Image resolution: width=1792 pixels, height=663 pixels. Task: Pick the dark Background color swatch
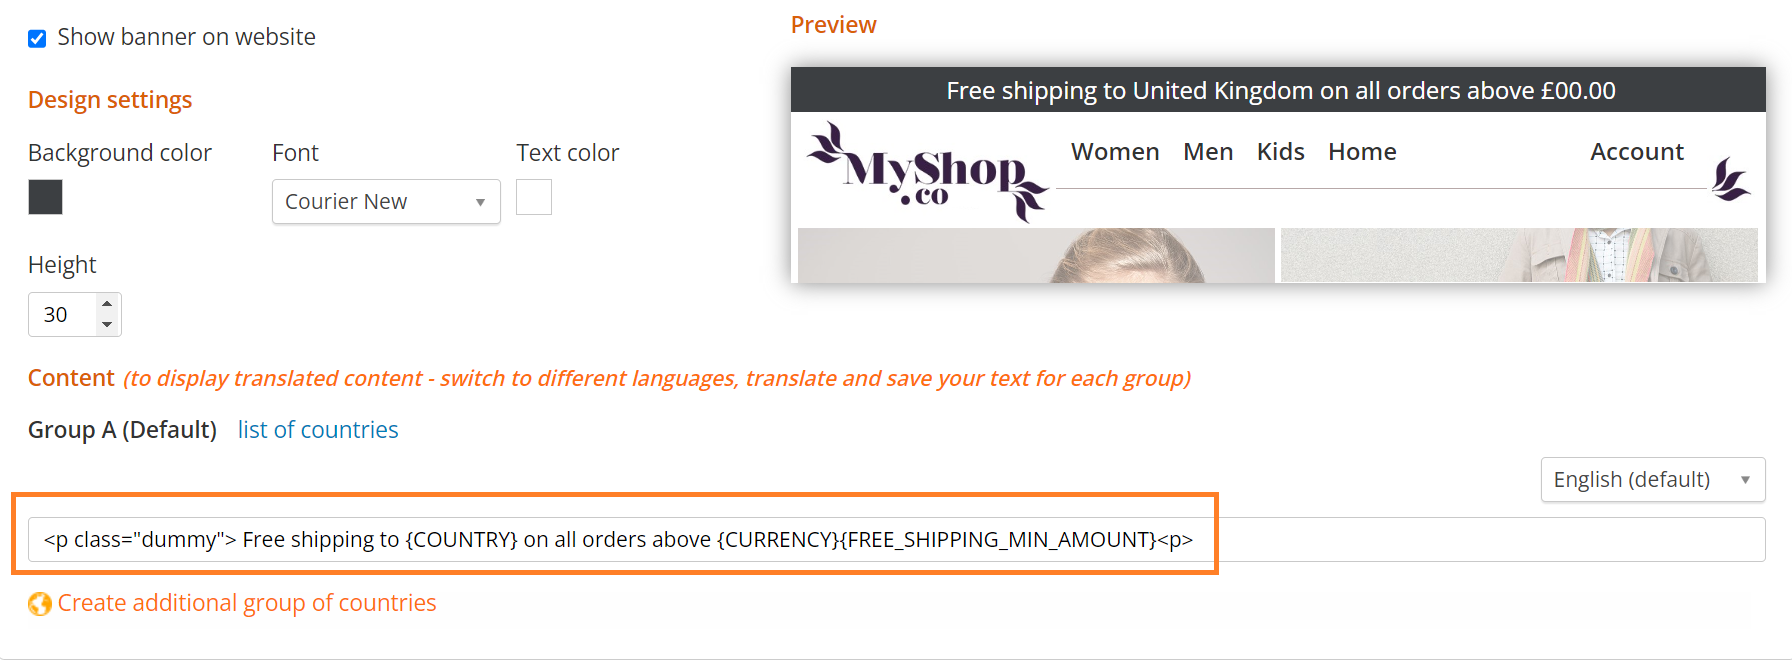[x=45, y=197]
